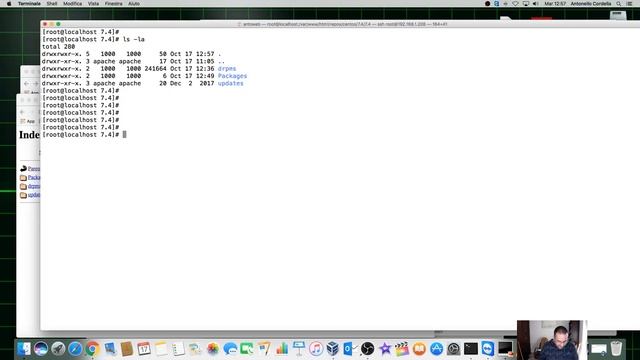This screenshot has height=360, width=640.
Task: Open Packages folder link in browser window
Action: click(x=34, y=178)
